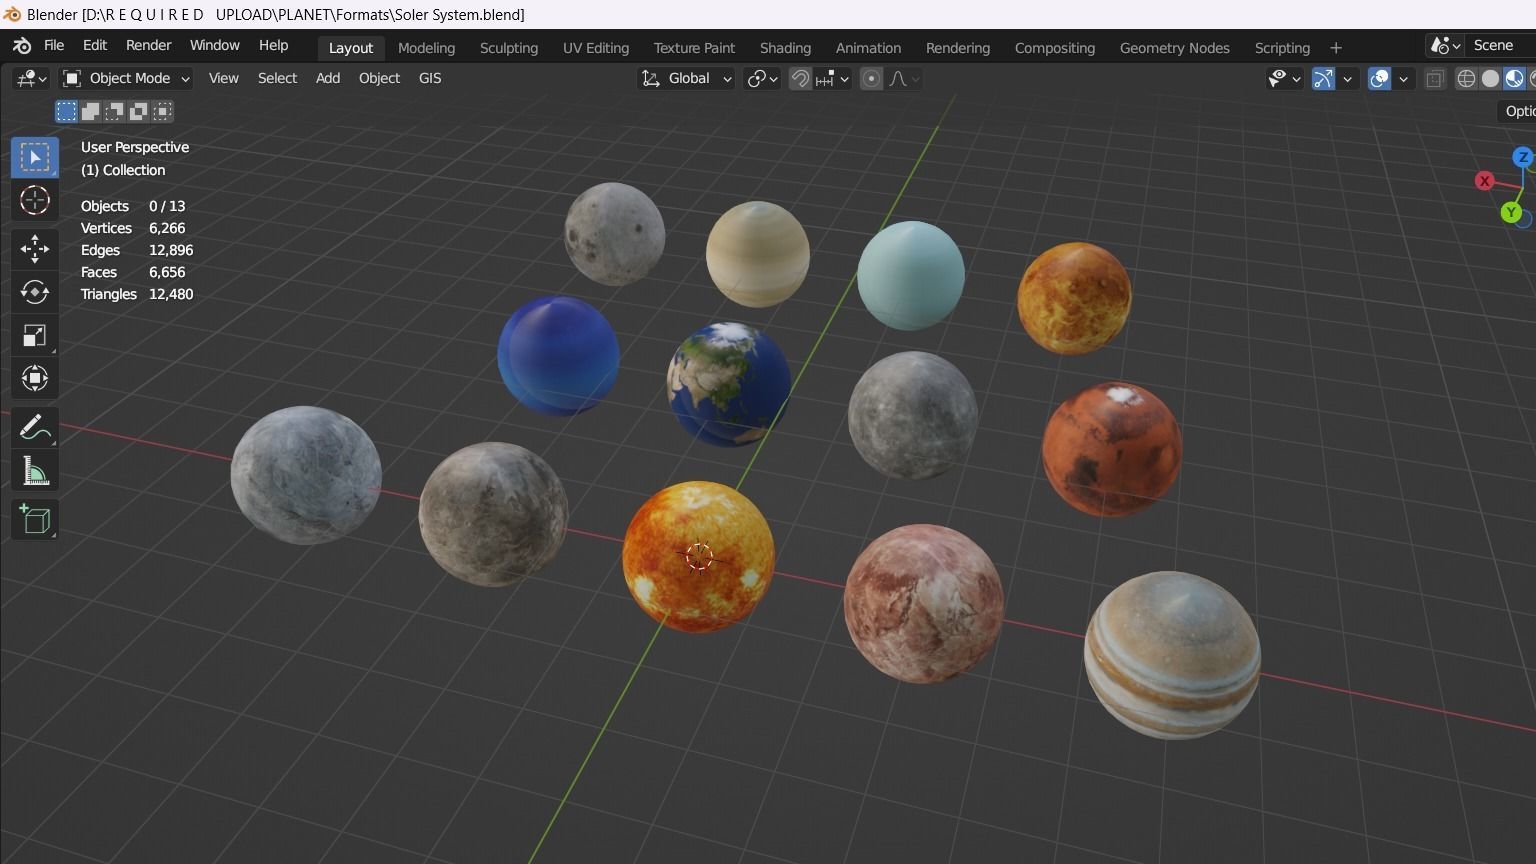The image size is (1536, 864).
Task: Open the viewport Object menu
Action: (379, 78)
